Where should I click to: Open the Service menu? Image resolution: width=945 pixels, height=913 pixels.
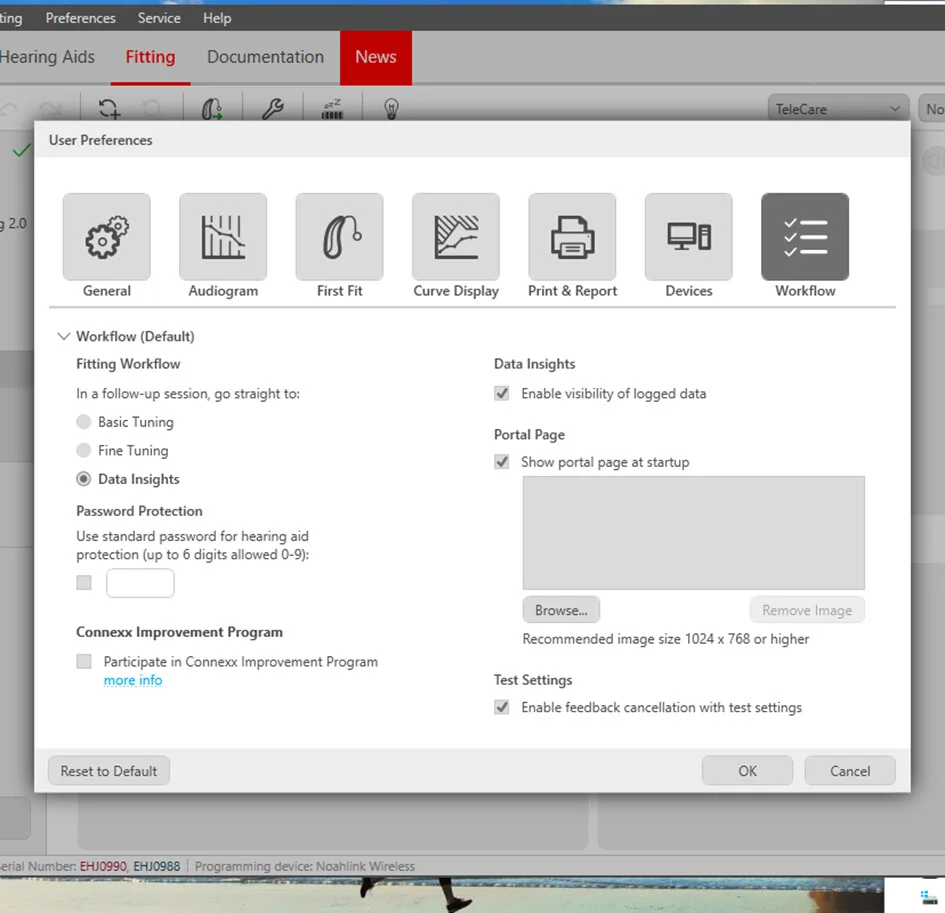coord(159,18)
